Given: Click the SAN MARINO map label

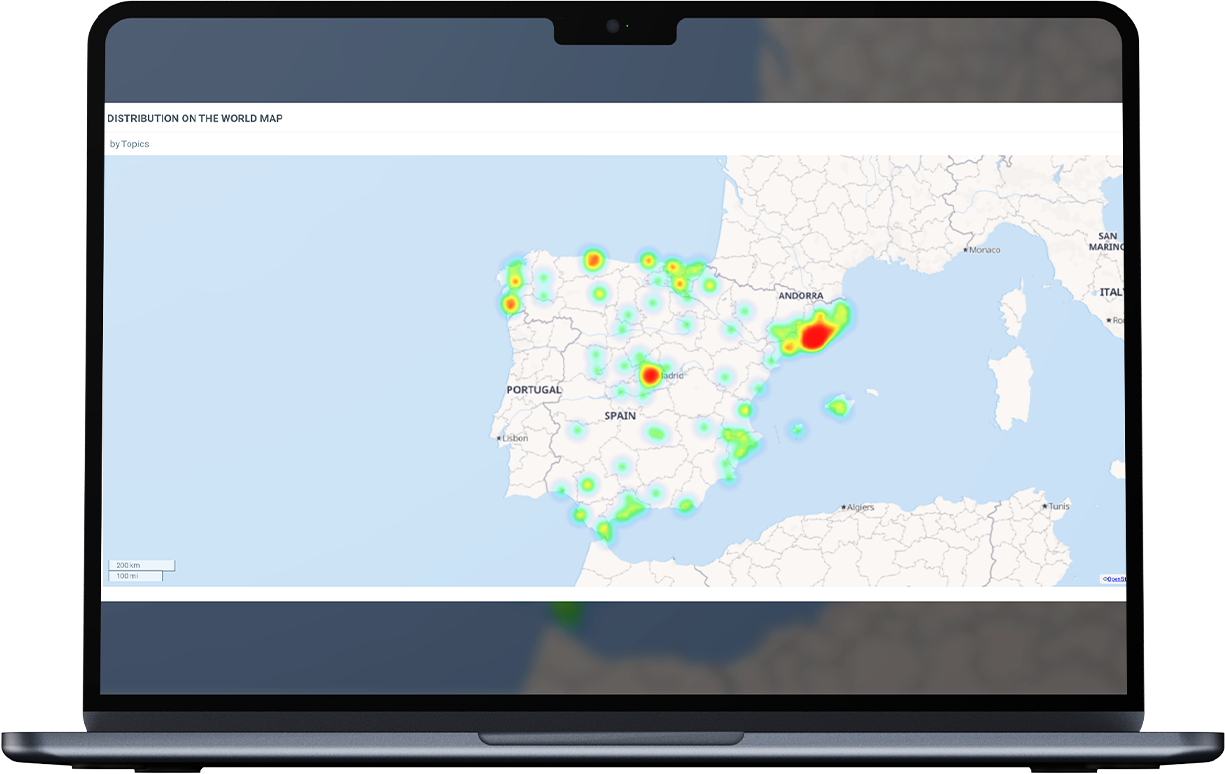Looking at the screenshot, I should point(1107,241).
